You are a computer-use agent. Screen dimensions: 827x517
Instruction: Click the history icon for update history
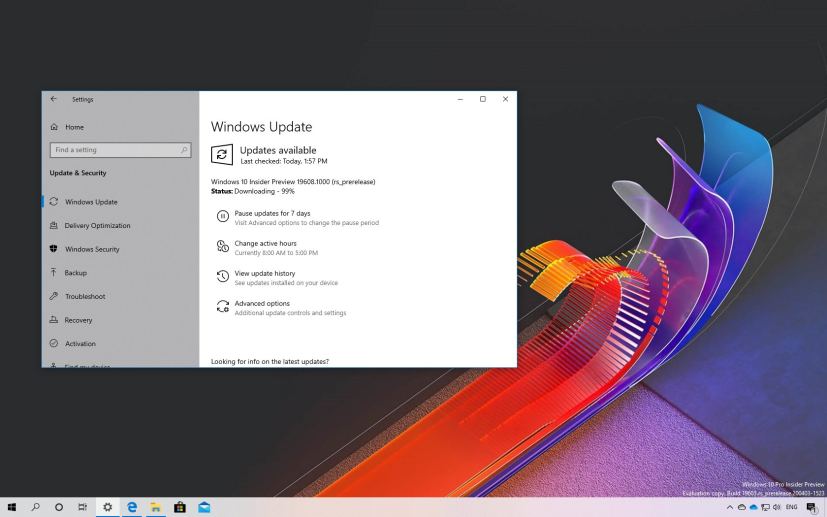(x=223, y=276)
